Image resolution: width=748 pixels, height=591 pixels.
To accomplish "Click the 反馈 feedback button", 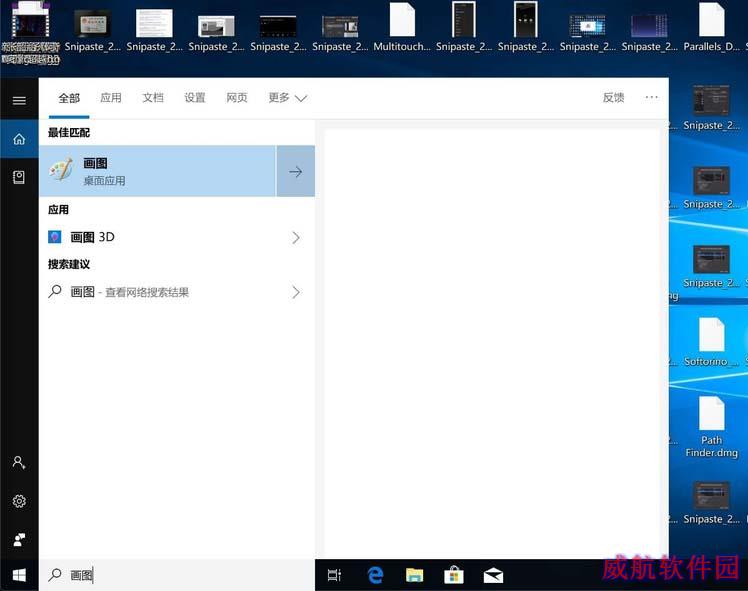I will pyautogui.click(x=613, y=98).
